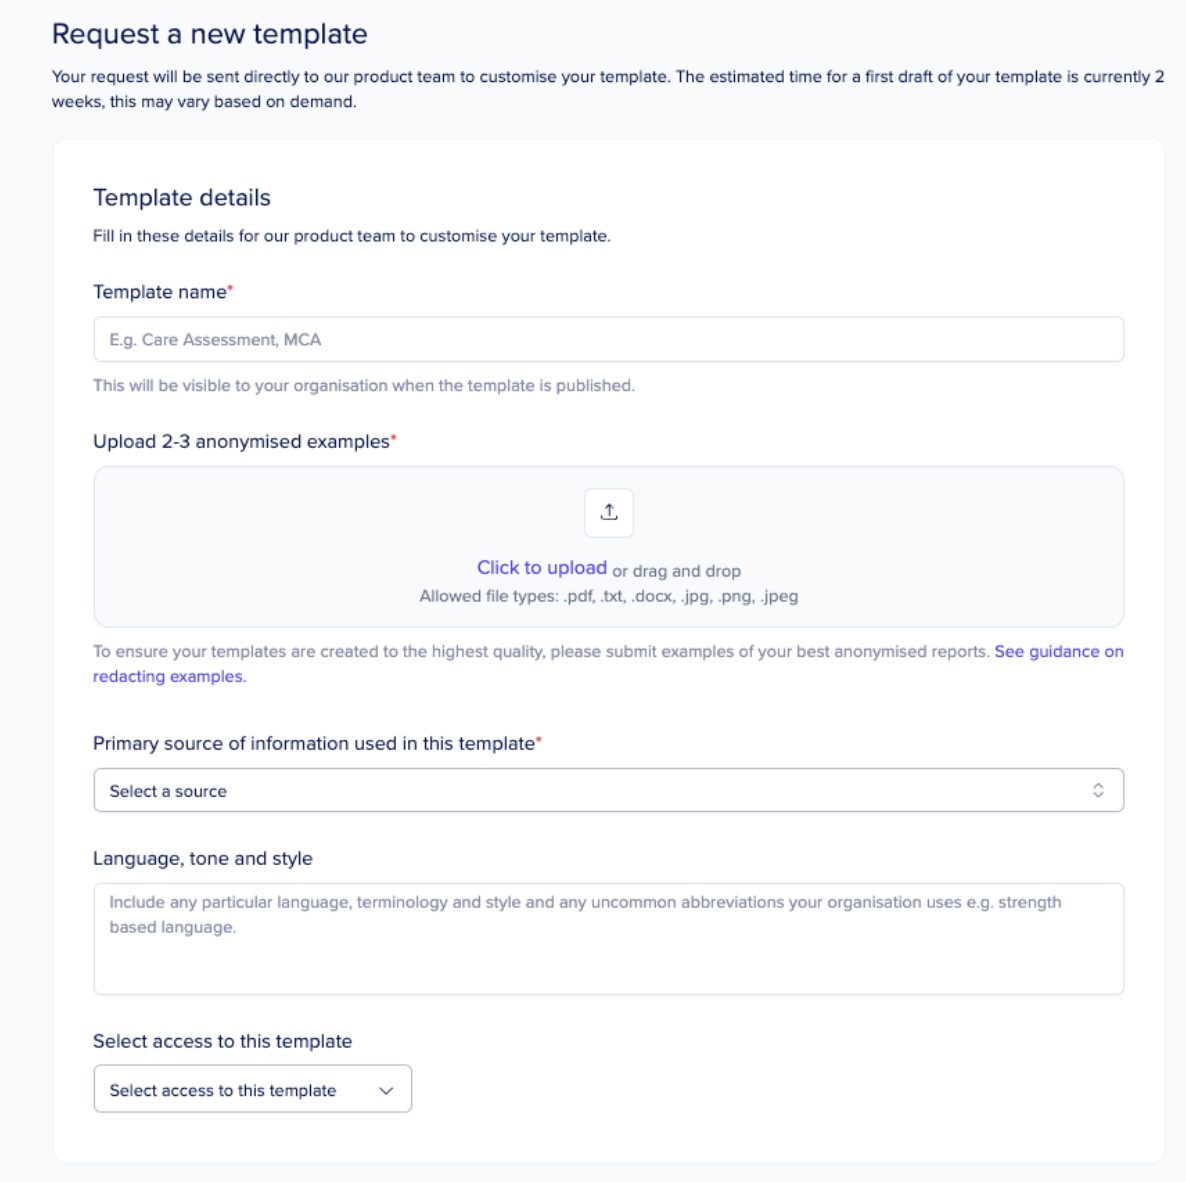The image size is (1186, 1182).
Task: Open 'See guidance on redacting examples' link
Action: click(x=1058, y=652)
